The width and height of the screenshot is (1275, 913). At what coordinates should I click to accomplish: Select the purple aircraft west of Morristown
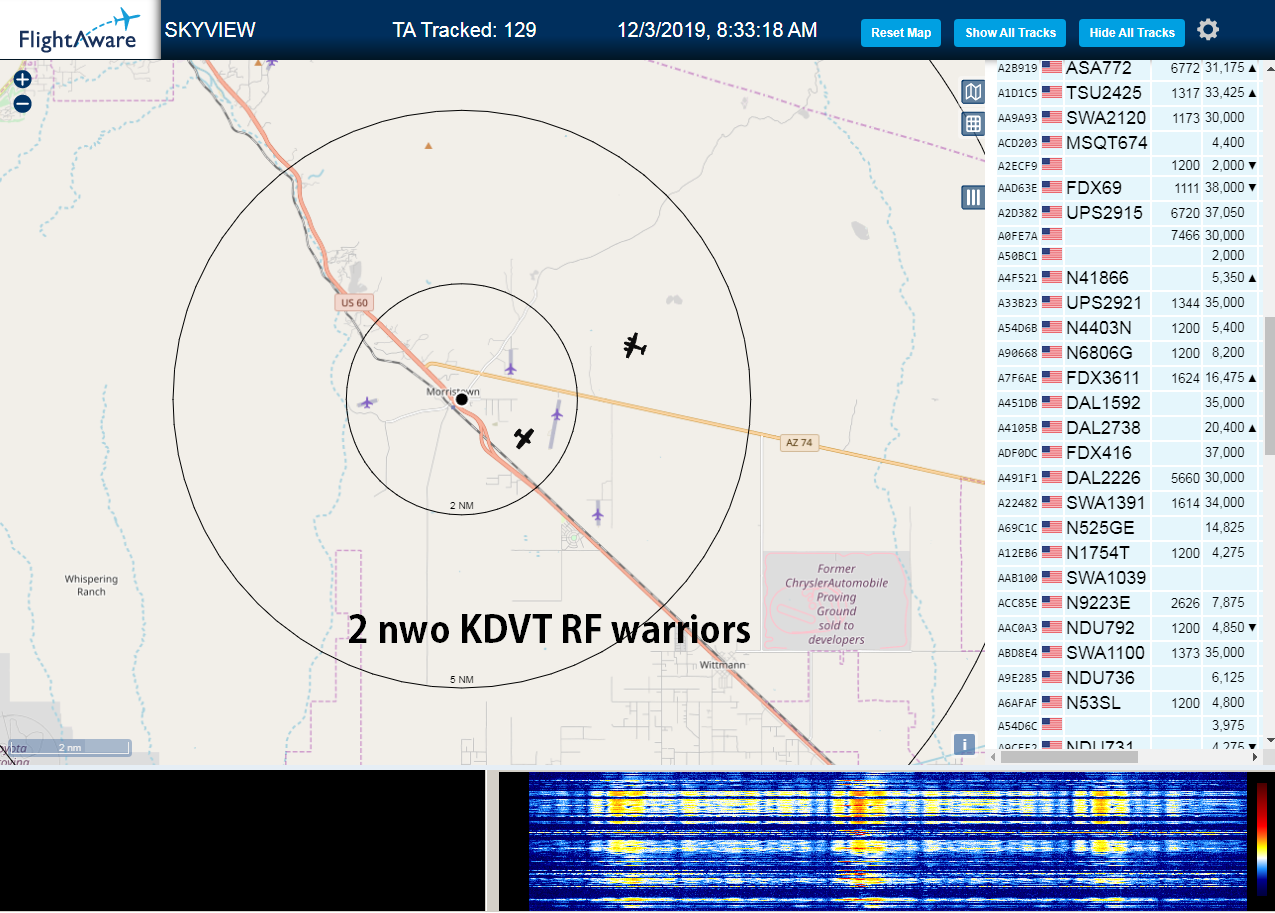click(367, 403)
